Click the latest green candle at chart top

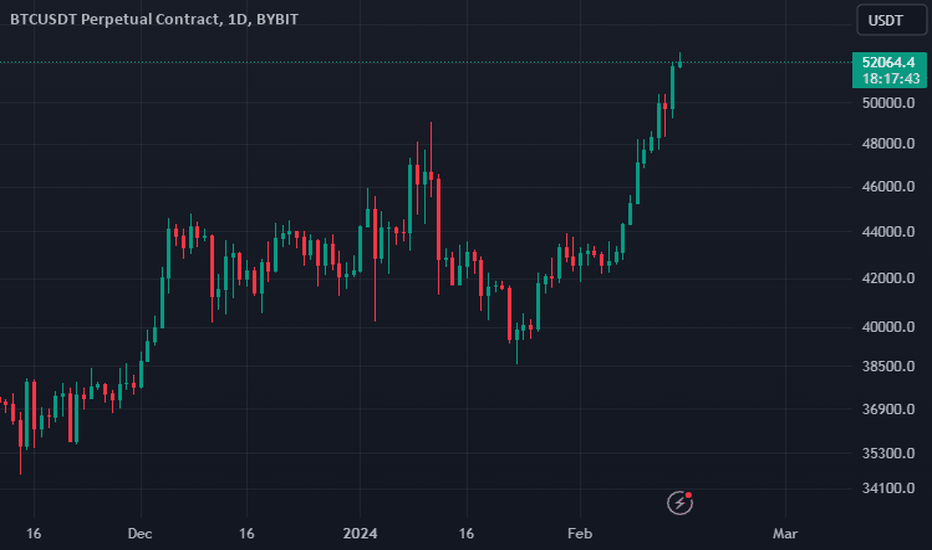coord(679,61)
